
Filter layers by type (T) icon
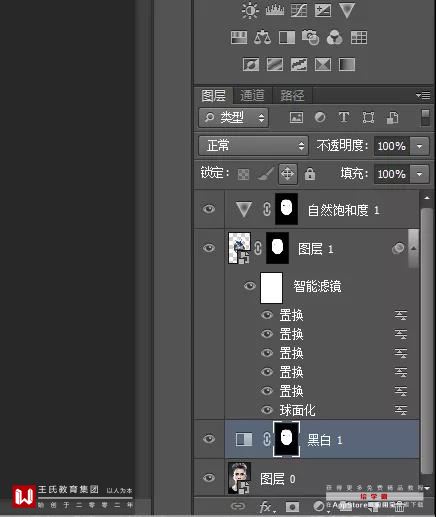pos(344,117)
